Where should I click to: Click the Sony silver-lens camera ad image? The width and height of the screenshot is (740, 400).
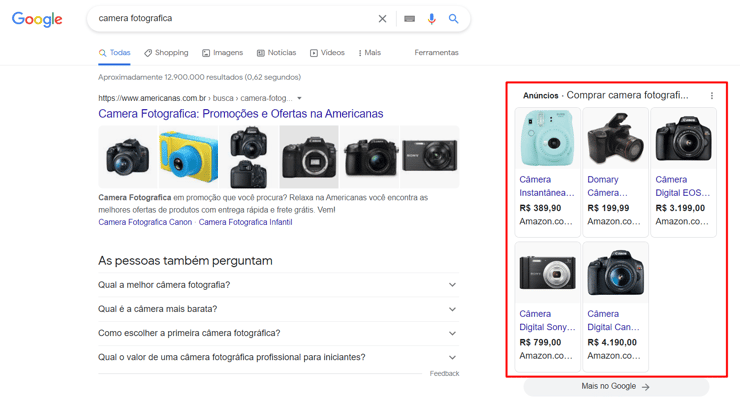coord(547,273)
